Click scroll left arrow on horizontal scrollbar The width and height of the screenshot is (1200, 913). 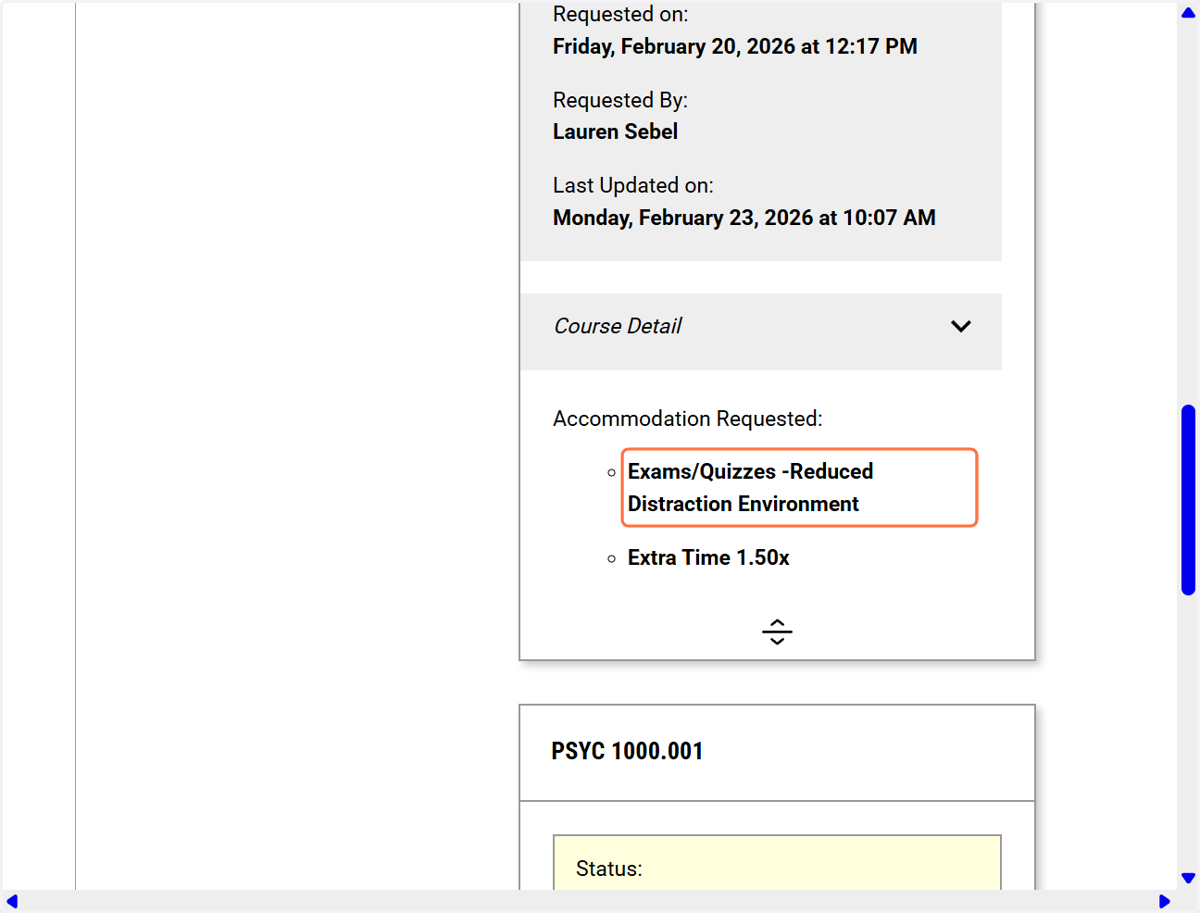click(11, 901)
